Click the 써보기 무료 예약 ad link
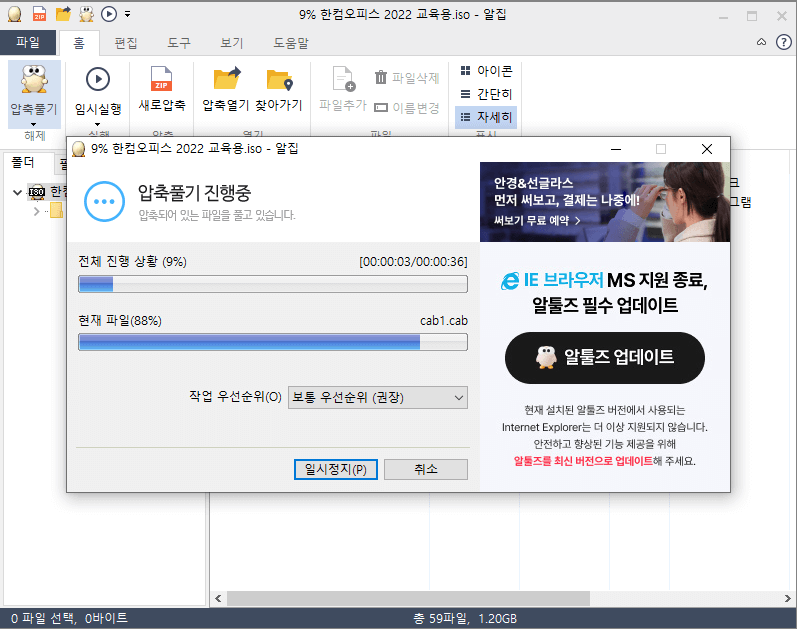797x629 pixels. tap(537, 221)
